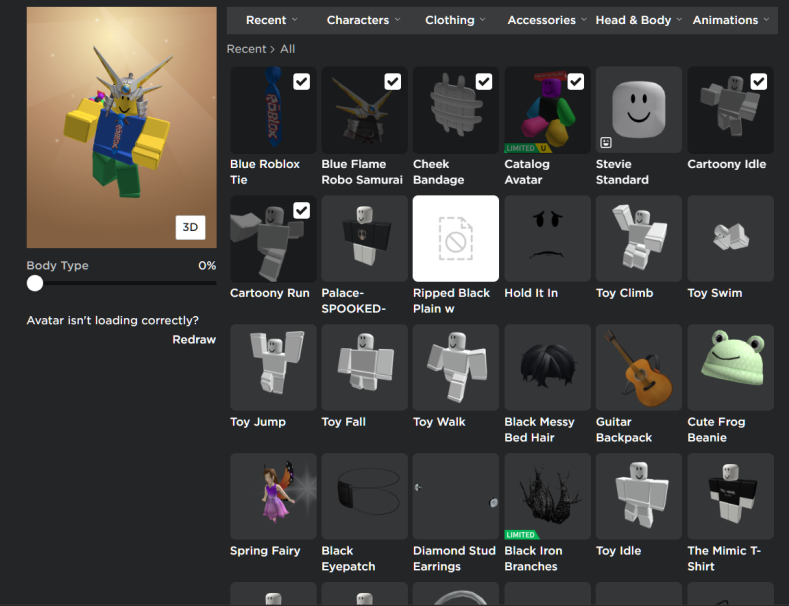
Task: Click the Black Eyepatch name text
Action: (x=348, y=559)
